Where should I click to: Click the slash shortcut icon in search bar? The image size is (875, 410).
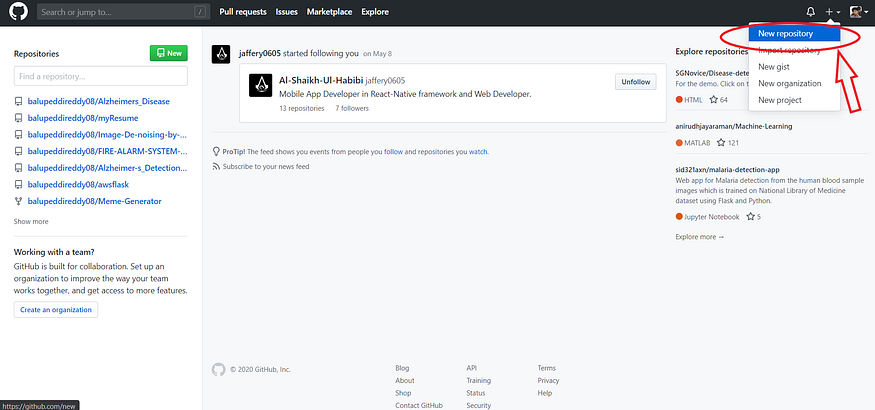(x=200, y=12)
